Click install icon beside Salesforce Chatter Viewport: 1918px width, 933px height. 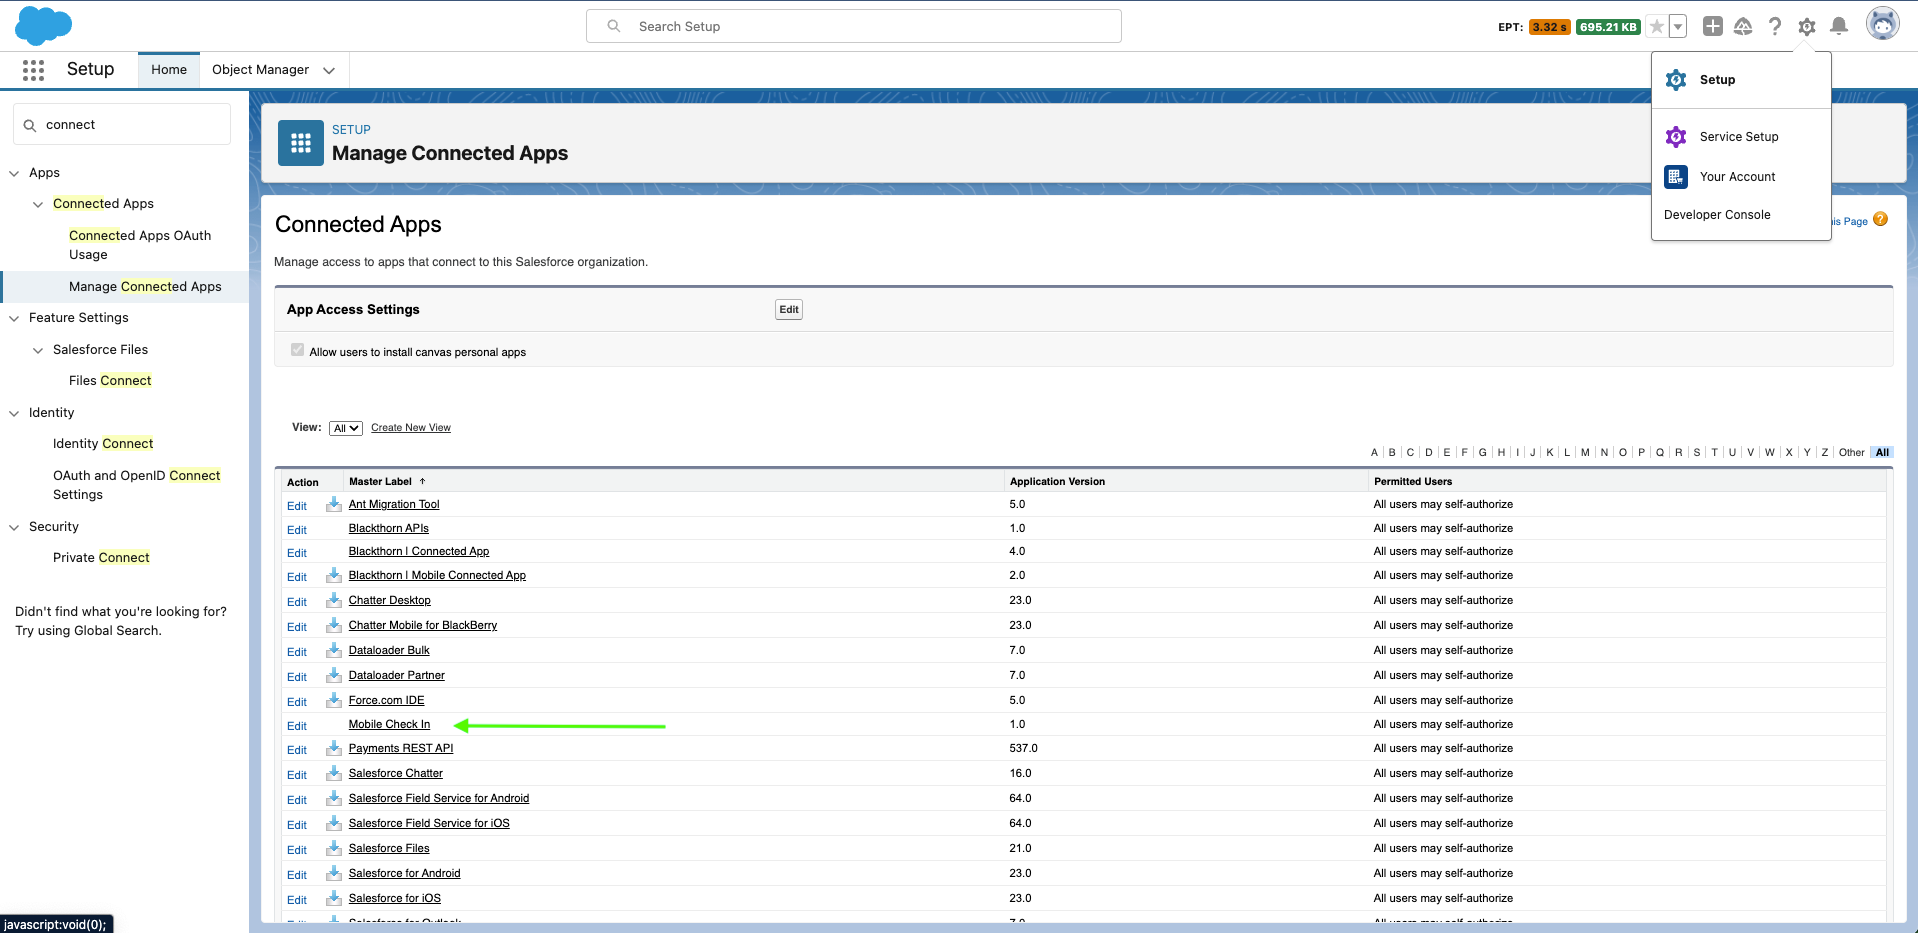click(x=334, y=773)
